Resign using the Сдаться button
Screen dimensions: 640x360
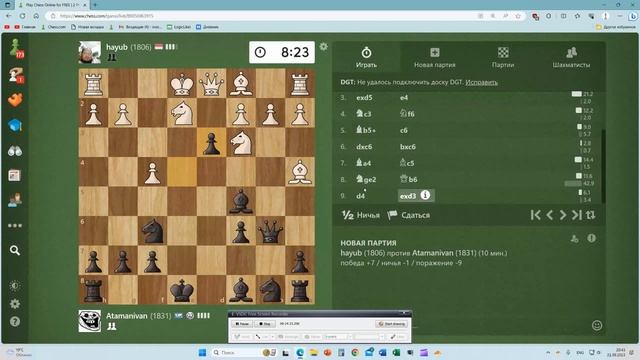[409, 215]
